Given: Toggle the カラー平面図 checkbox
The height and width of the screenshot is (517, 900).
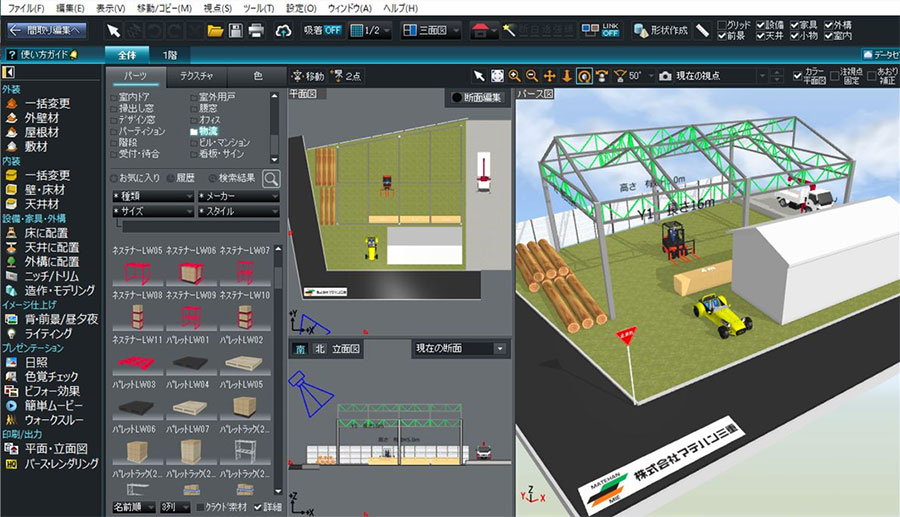Looking at the screenshot, I should 797,73.
